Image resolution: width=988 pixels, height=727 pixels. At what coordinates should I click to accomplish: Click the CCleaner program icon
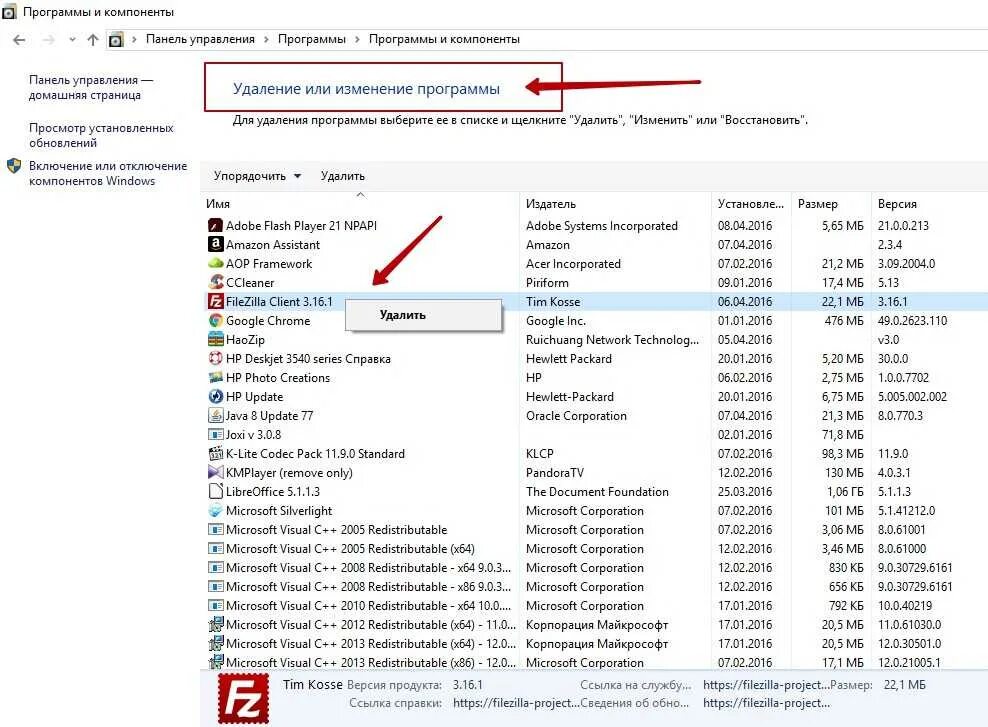(215, 282)
